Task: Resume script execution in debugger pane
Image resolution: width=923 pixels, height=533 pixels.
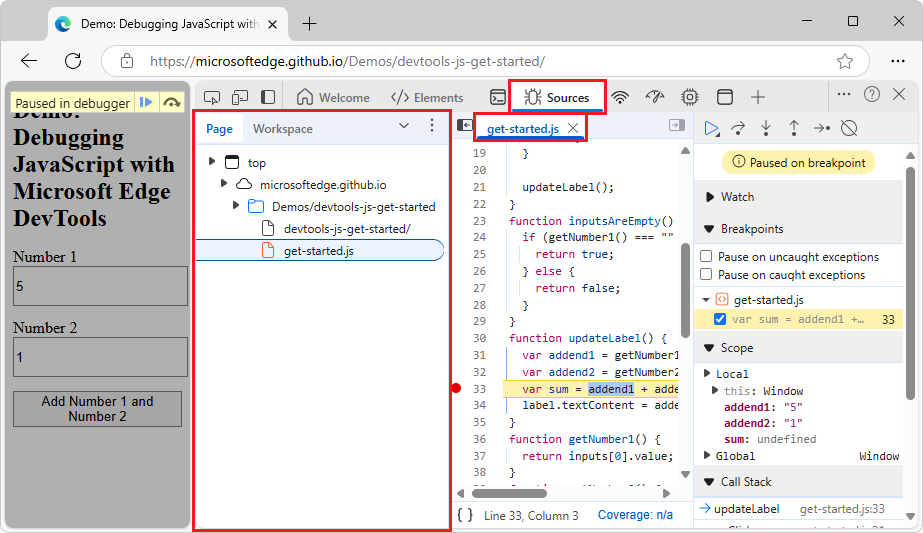Action: pos(711,128)
